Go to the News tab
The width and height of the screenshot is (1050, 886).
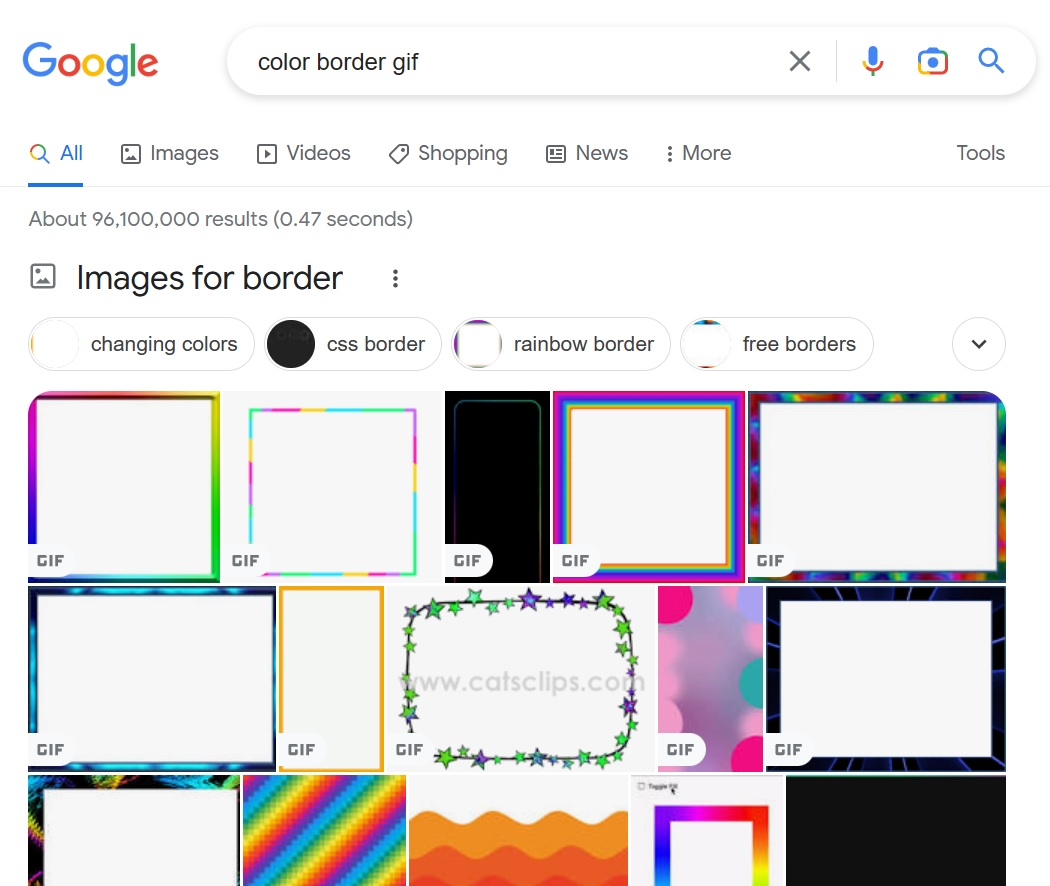587,153
